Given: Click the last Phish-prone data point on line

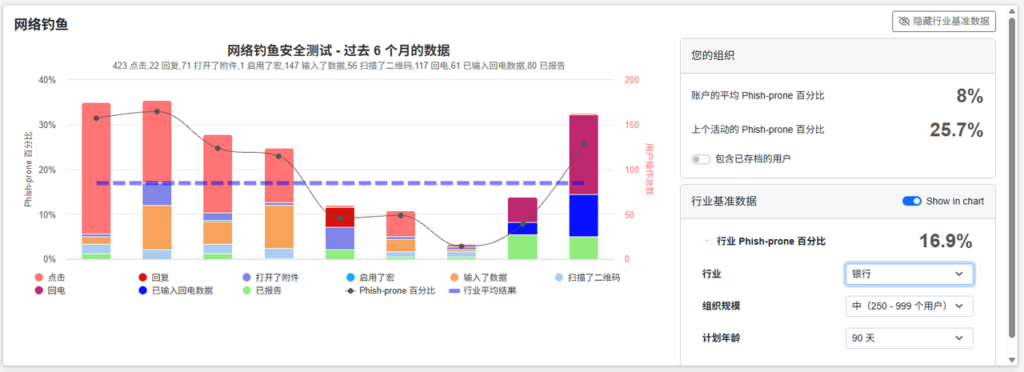Looking at the screenshot, I should (x=584, y=144).
